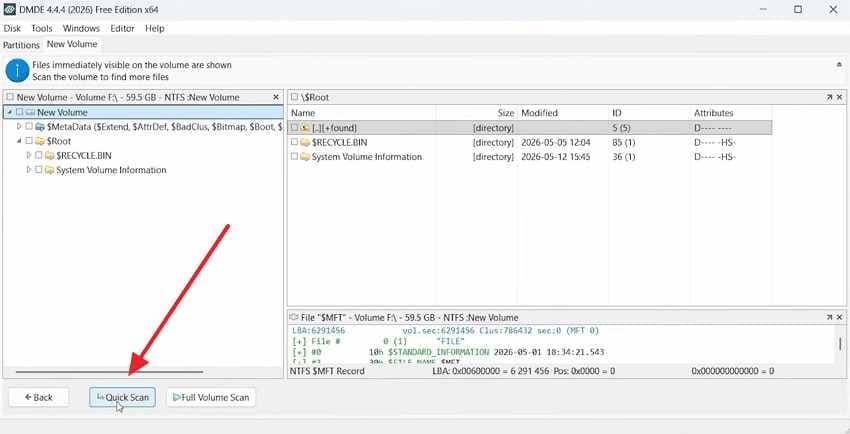Maximize the File "$MFT" viewer panel

pos(829,317)
